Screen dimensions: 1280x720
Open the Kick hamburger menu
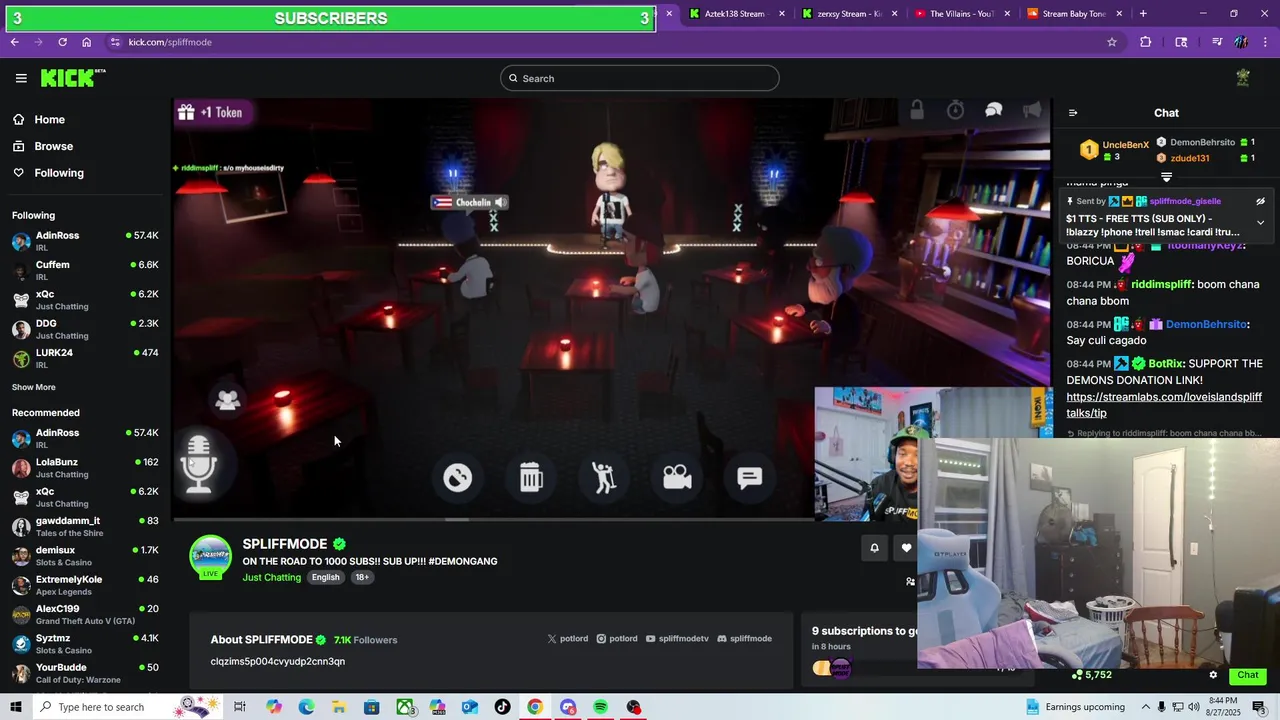[21, 78]
